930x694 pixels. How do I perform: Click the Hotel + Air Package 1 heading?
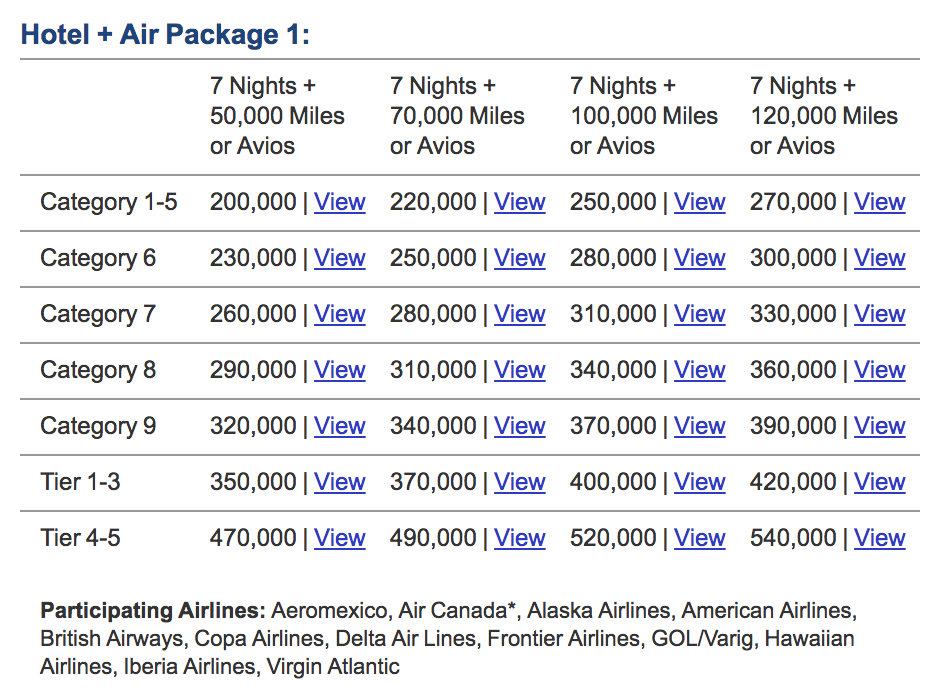(x=165, y=35)
